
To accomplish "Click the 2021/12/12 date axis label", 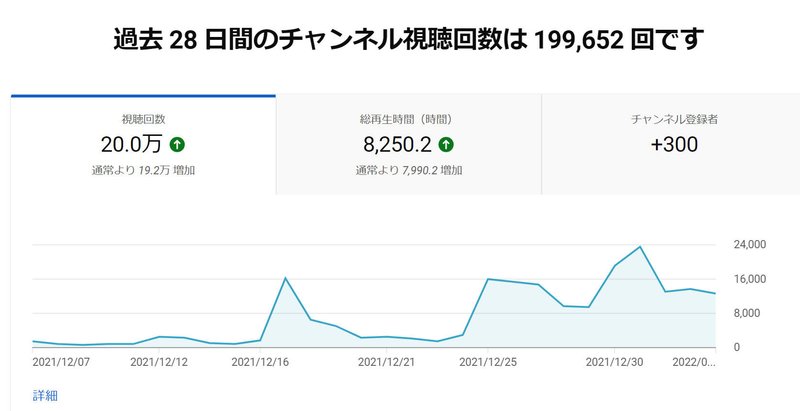I will 159,363.
